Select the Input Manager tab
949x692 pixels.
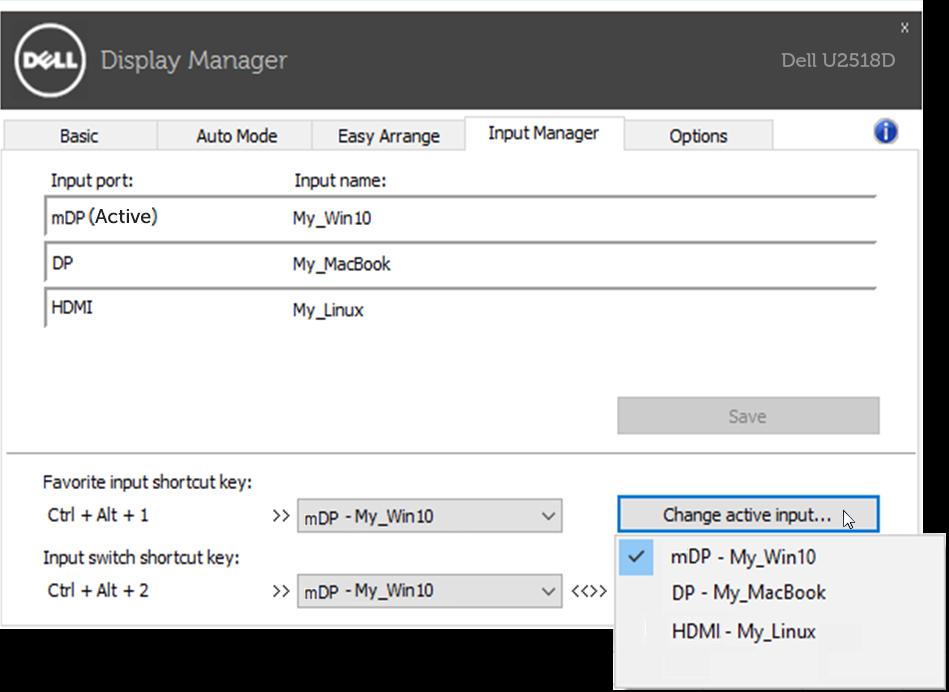[x=543, y=133]
